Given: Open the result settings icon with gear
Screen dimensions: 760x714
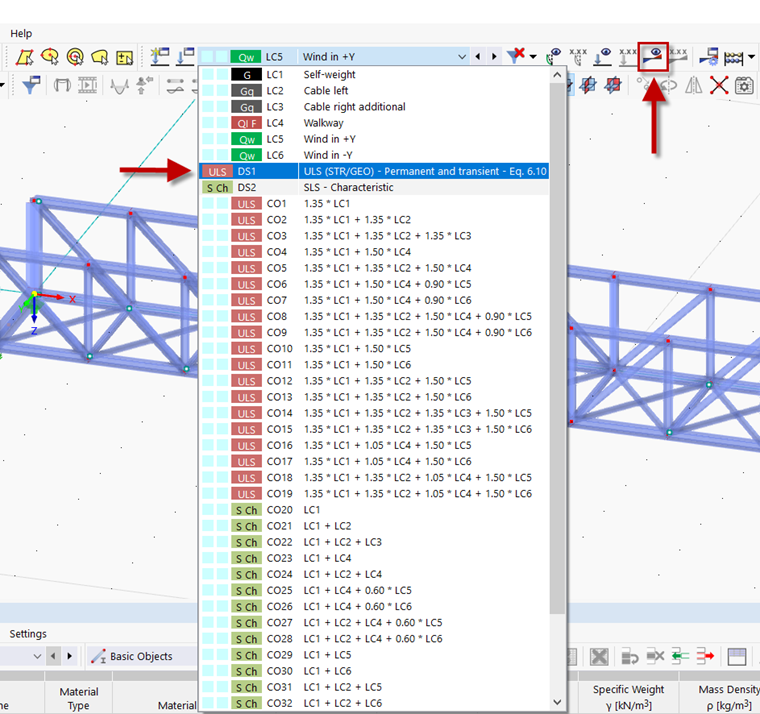Looking at the screenshot, I should click(x=708, y=56).
